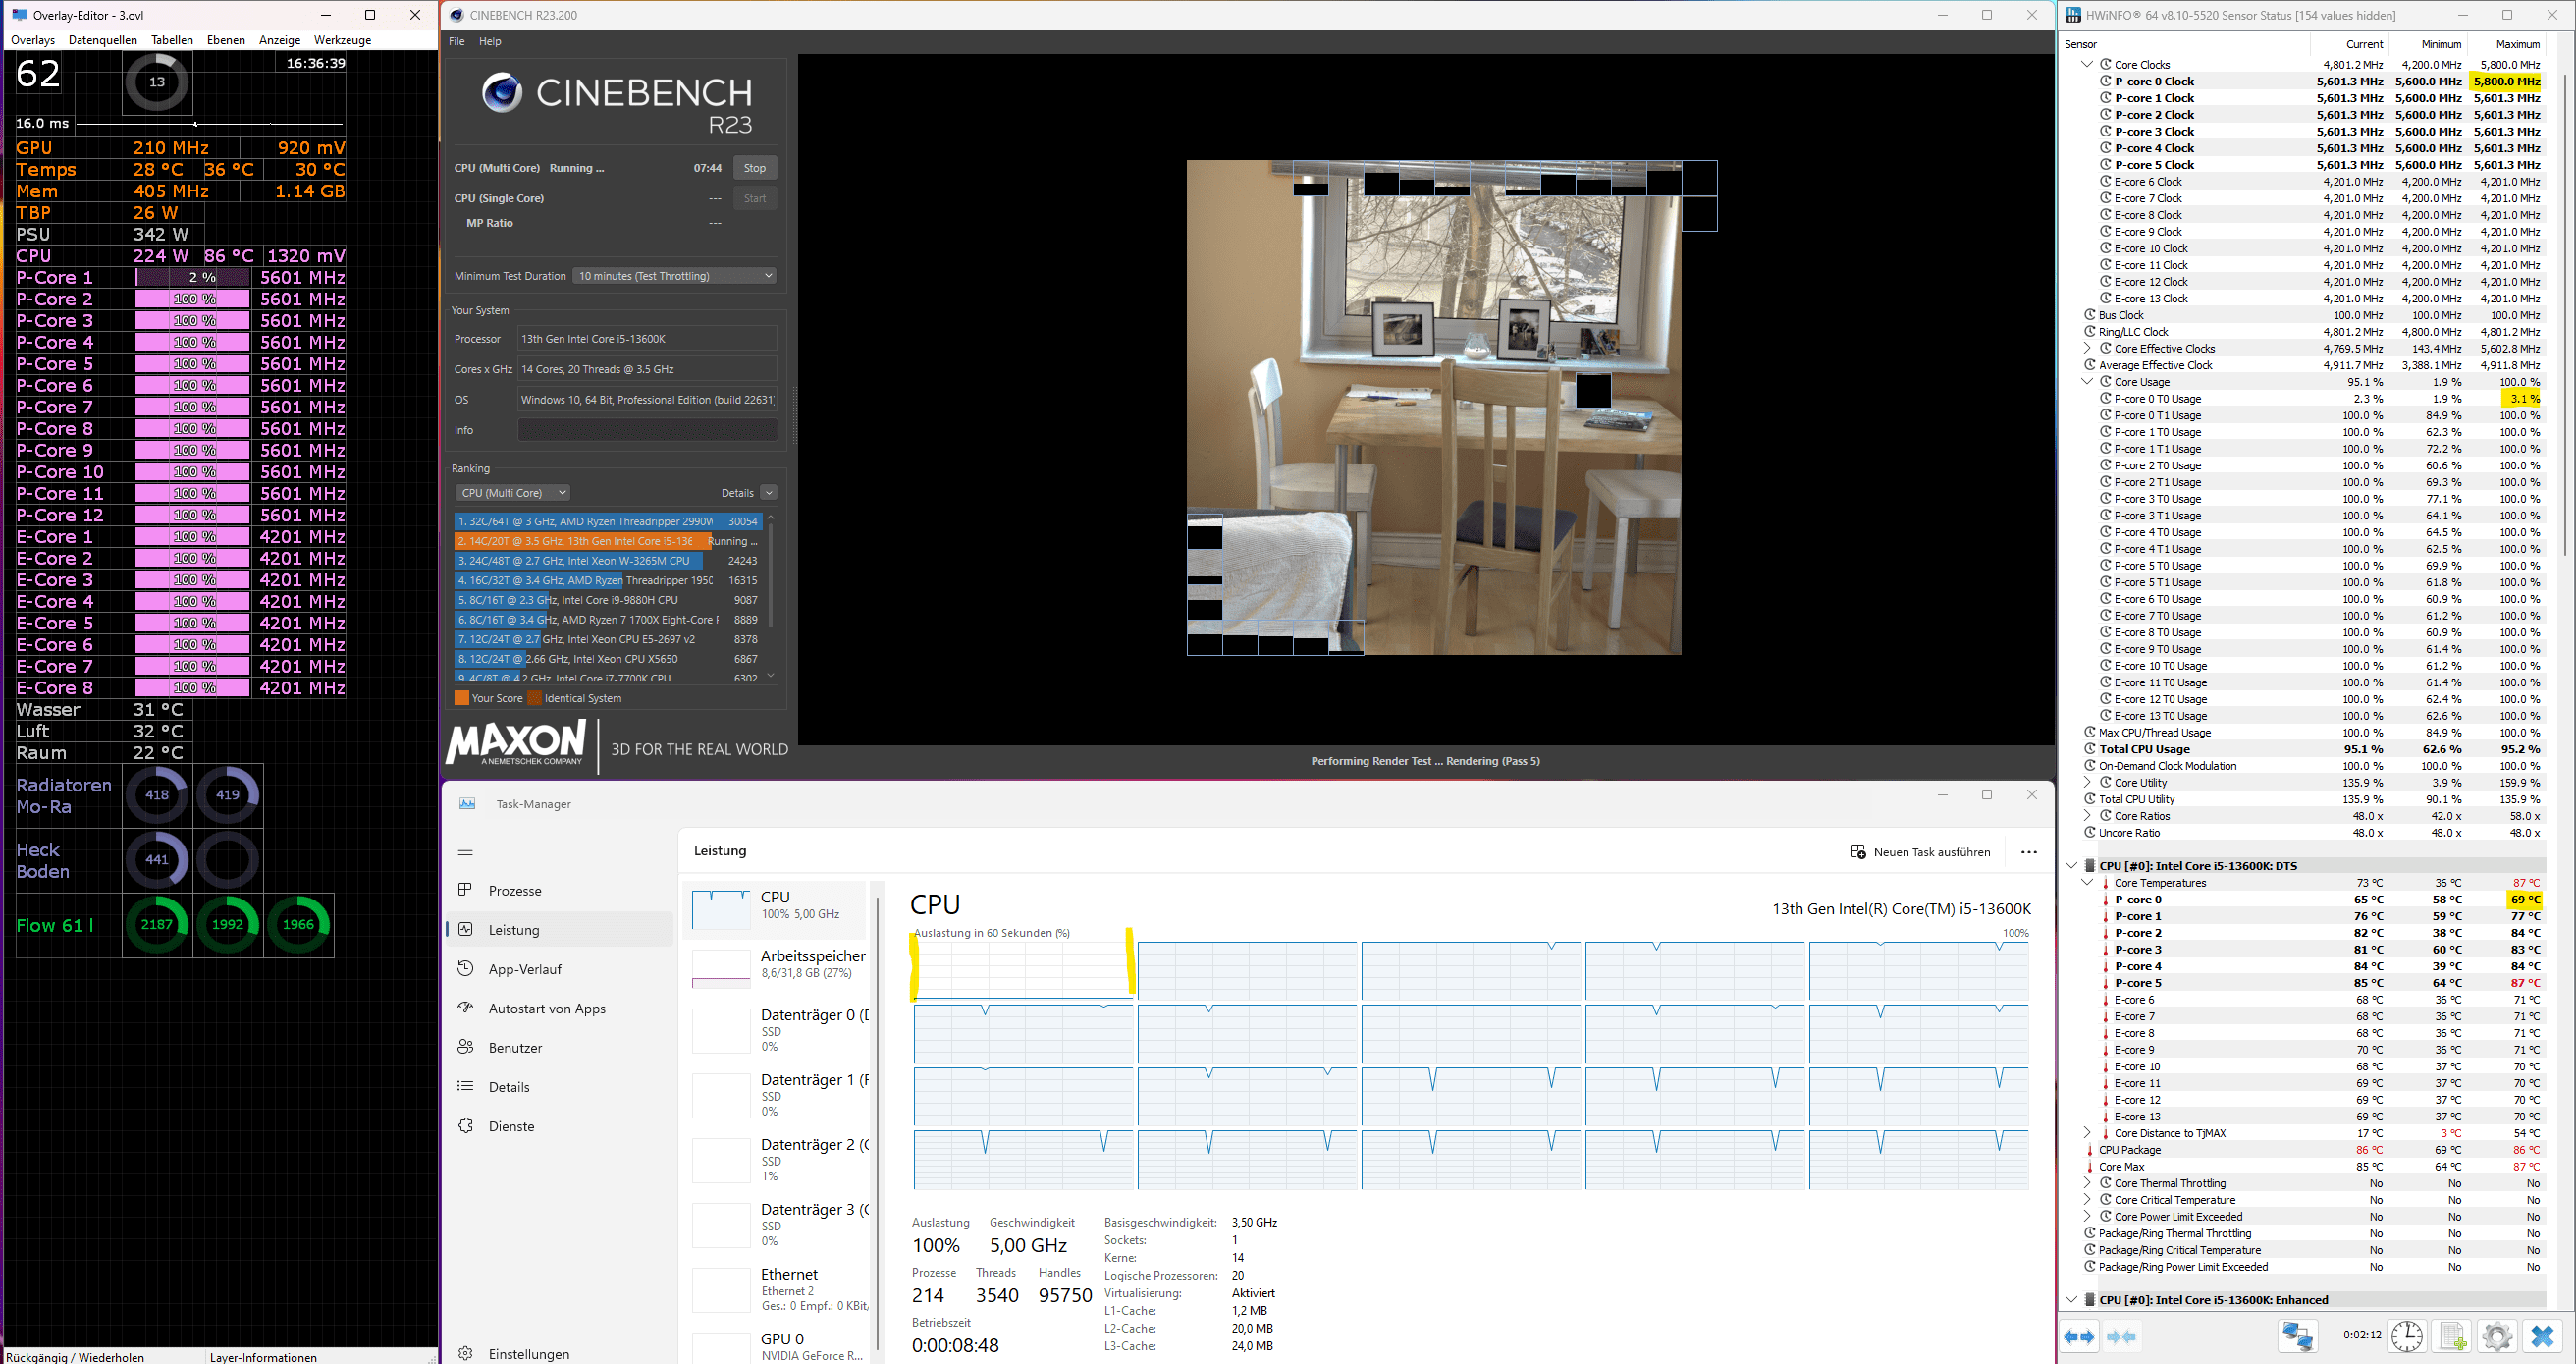Stop the running multi core test

(754, 168)
